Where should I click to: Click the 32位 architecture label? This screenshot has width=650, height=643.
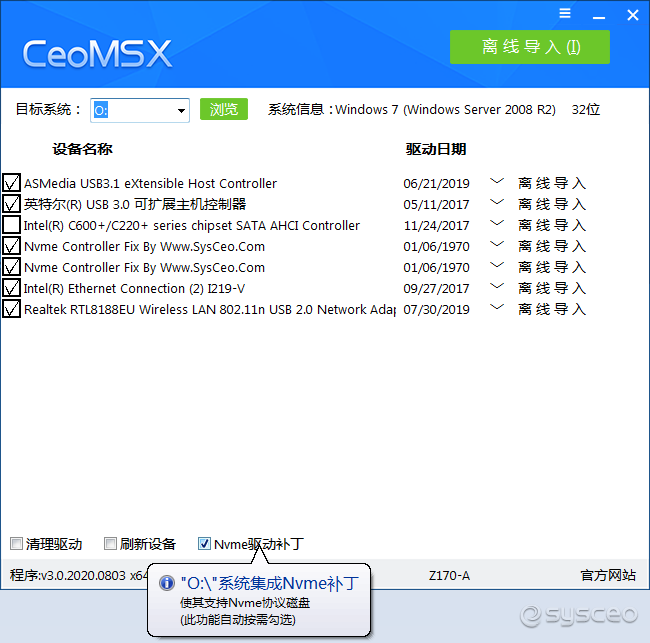tap(585, 109)
